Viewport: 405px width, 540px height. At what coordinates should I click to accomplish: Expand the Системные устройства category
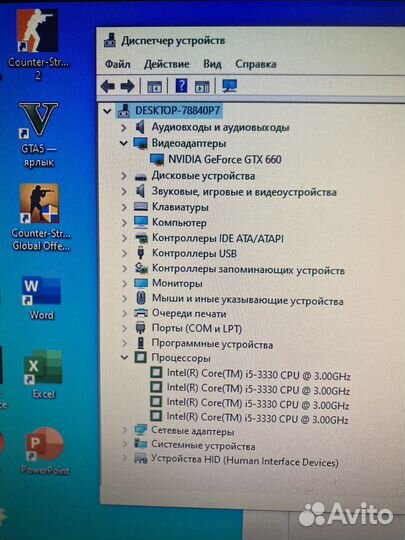[x=125, y=444]
